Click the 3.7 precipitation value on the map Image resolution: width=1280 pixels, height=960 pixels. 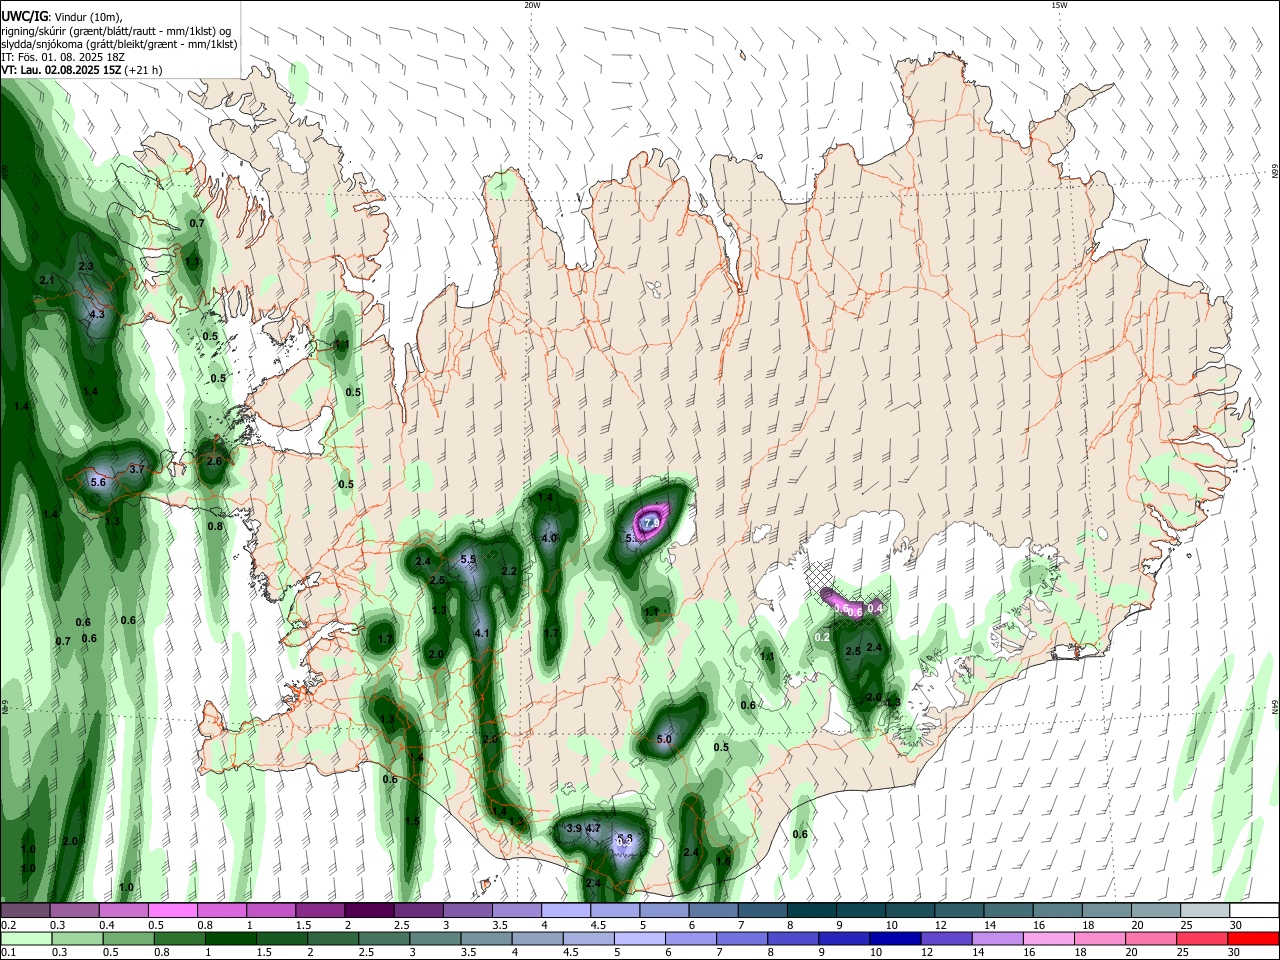click(x=138, y=469)
